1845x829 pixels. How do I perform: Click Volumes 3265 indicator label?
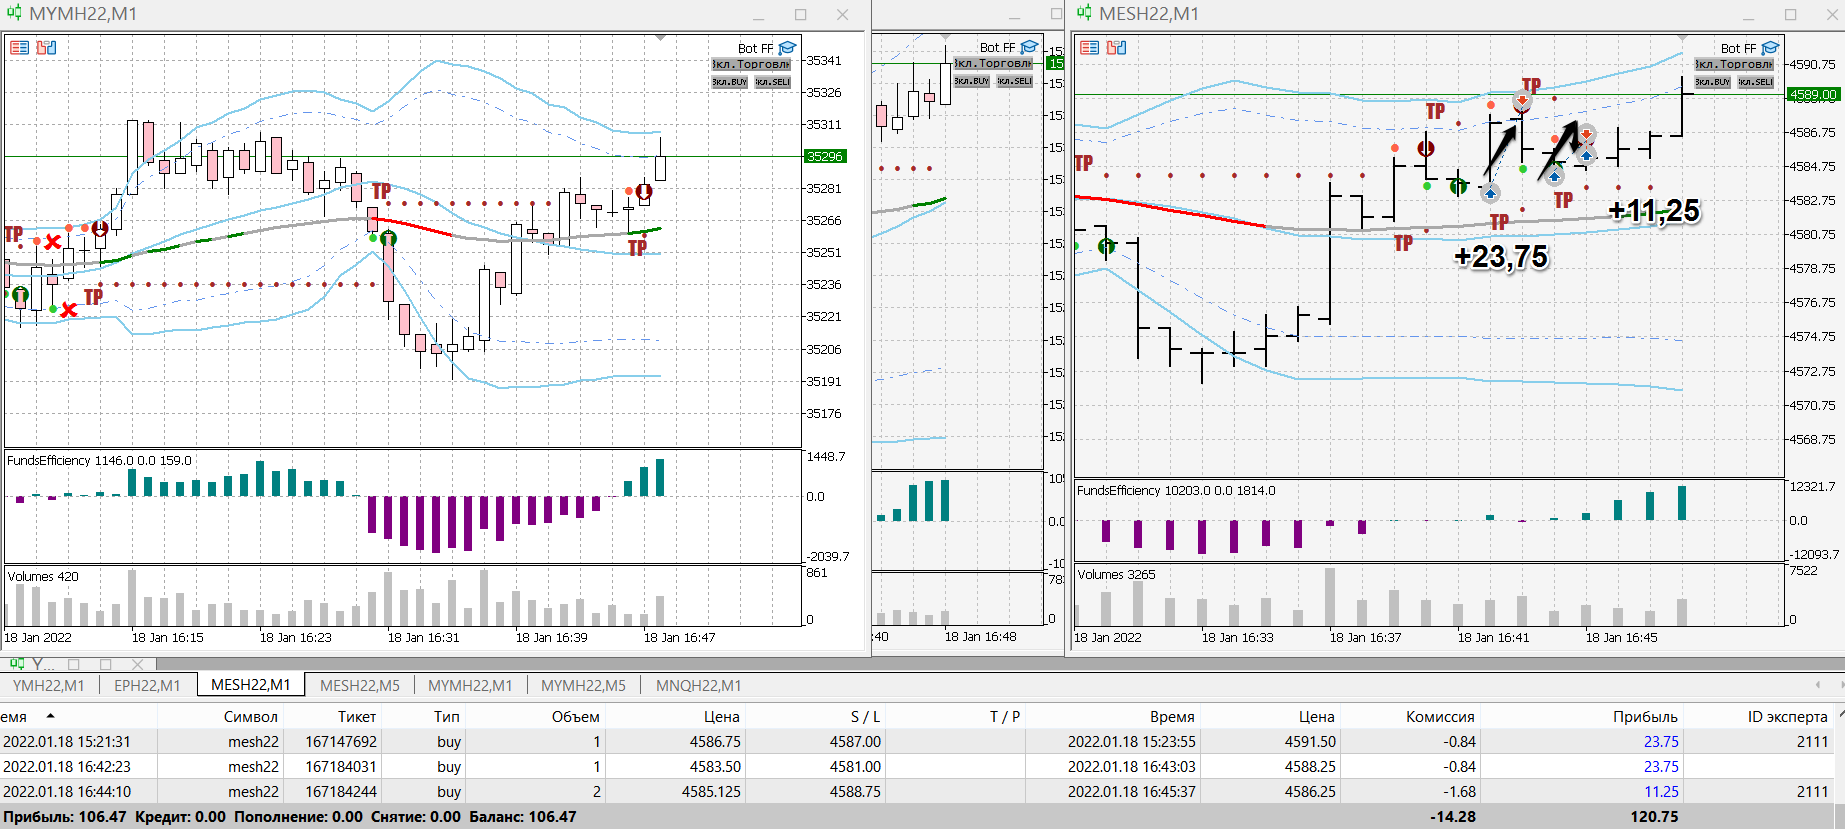(x=1116, y=575)
